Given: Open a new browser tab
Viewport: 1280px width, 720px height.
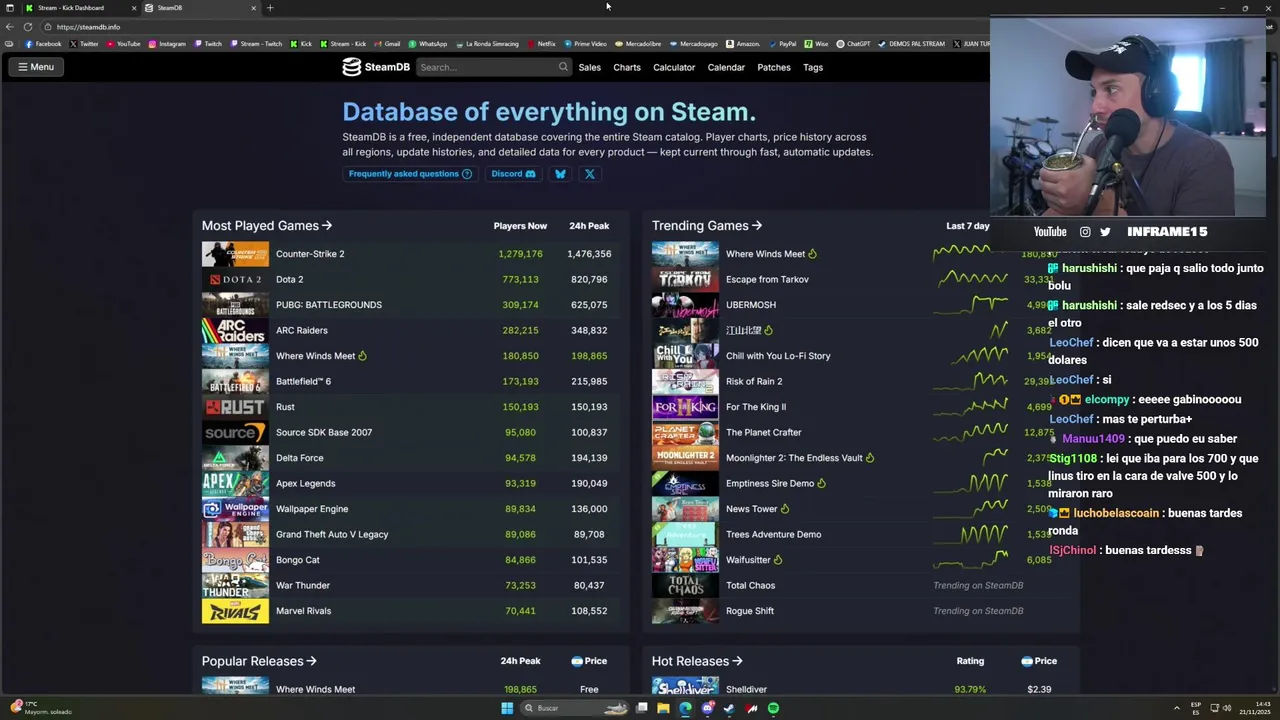Looking at the screenshot, I should (x=269, y=8).
